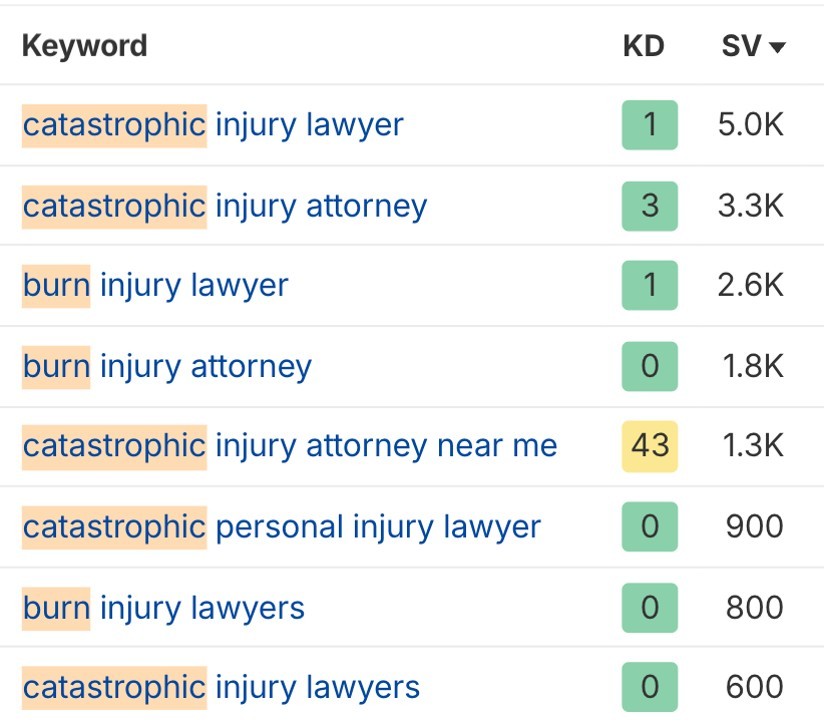Click the Keyword column header

[84, 45]
